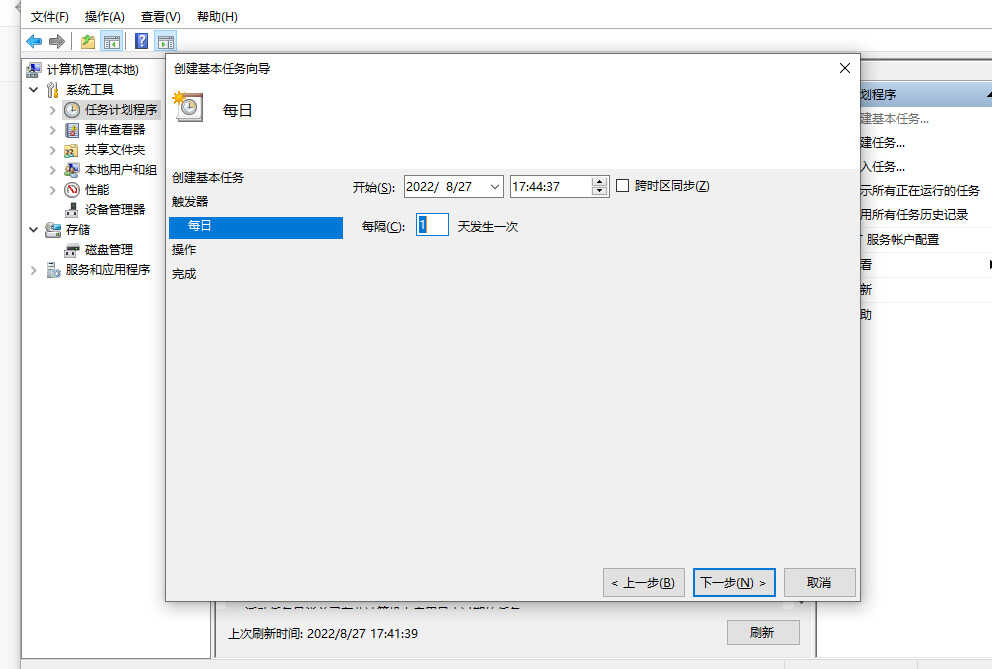Select the 完成 wizard step
Viewport: 992px width, 669px height.
[x=184, y=274]
